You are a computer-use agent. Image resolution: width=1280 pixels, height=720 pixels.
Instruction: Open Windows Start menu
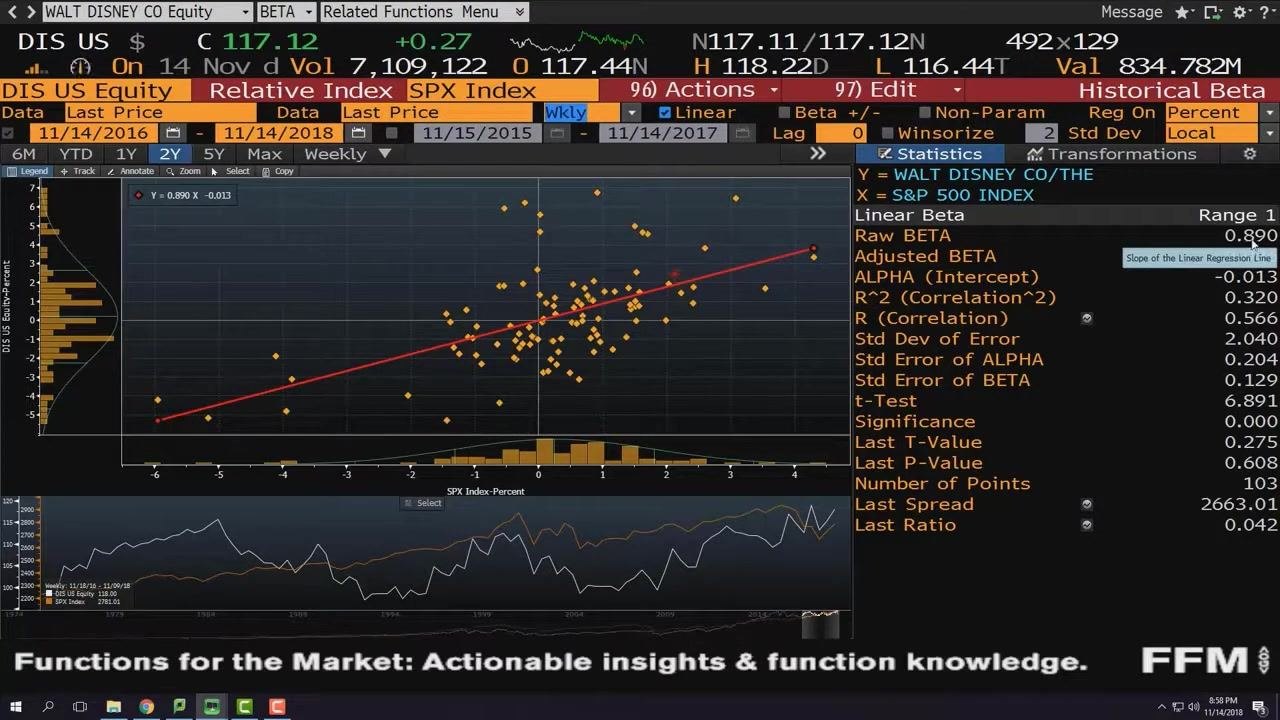pyautogui.click(x=15, y=707)
